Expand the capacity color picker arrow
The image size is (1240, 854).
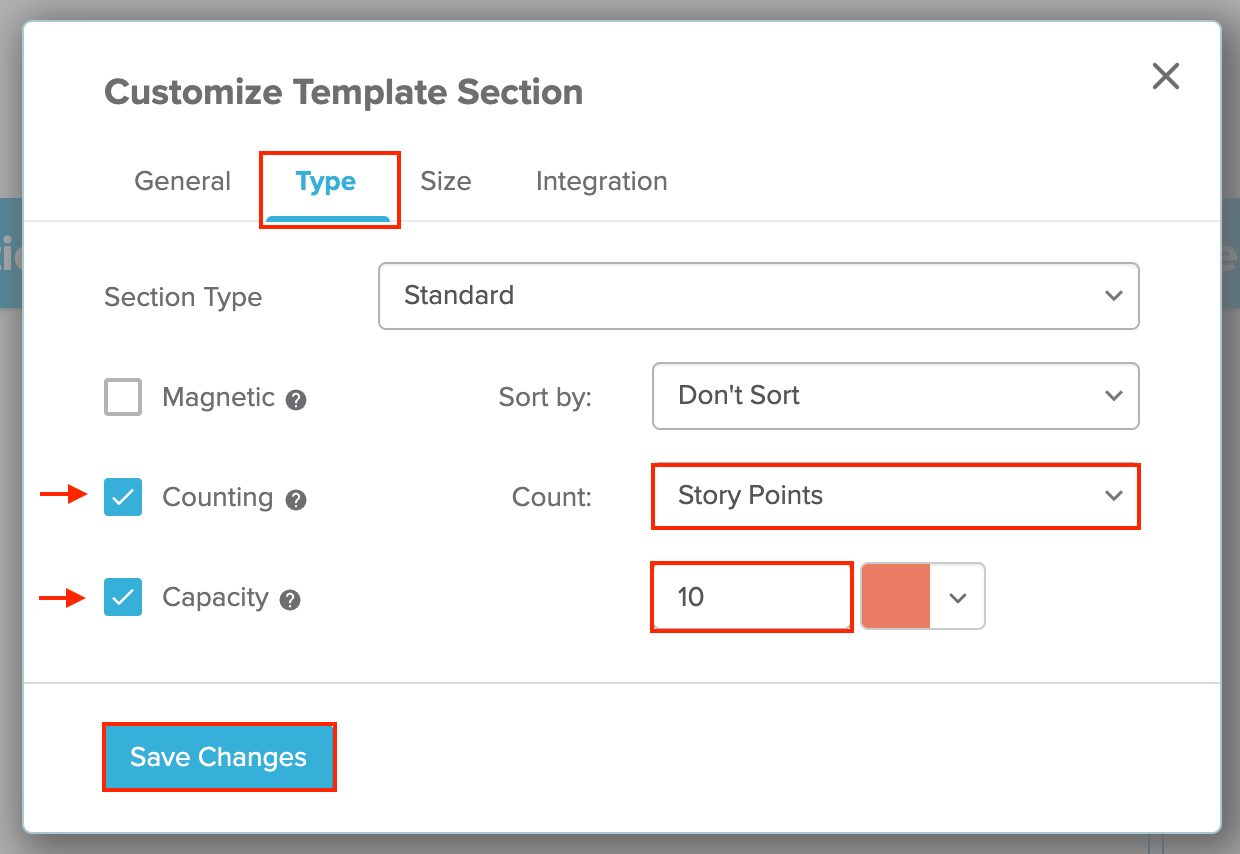(958, 597)
